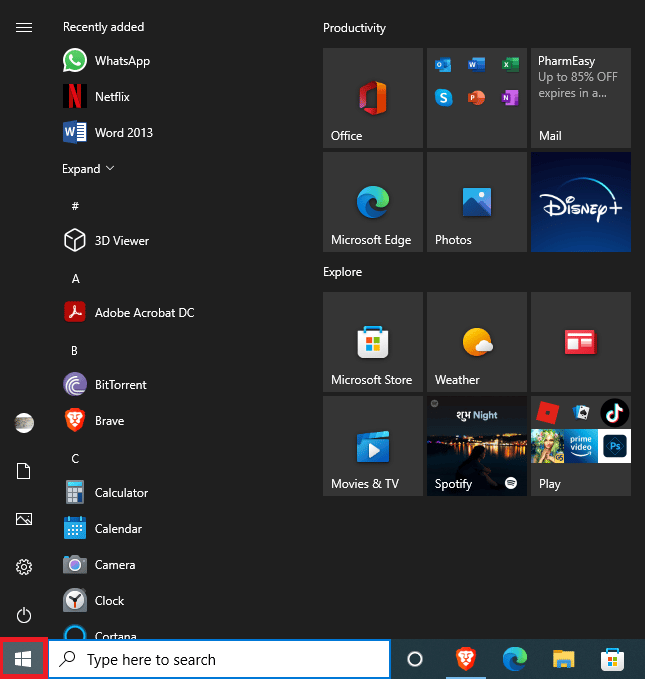Open Settings gear in Start sidebar
The width and height of the screenshot is (645, 679).
[x=24, y=567]
